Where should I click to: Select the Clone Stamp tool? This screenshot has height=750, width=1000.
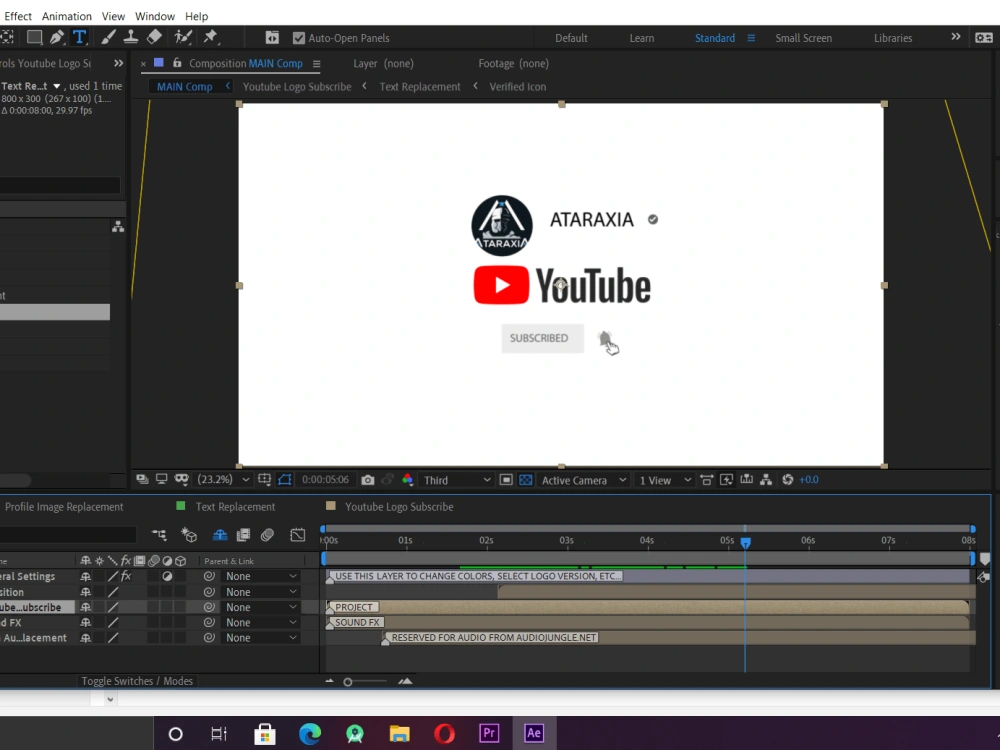click(131, 37)
